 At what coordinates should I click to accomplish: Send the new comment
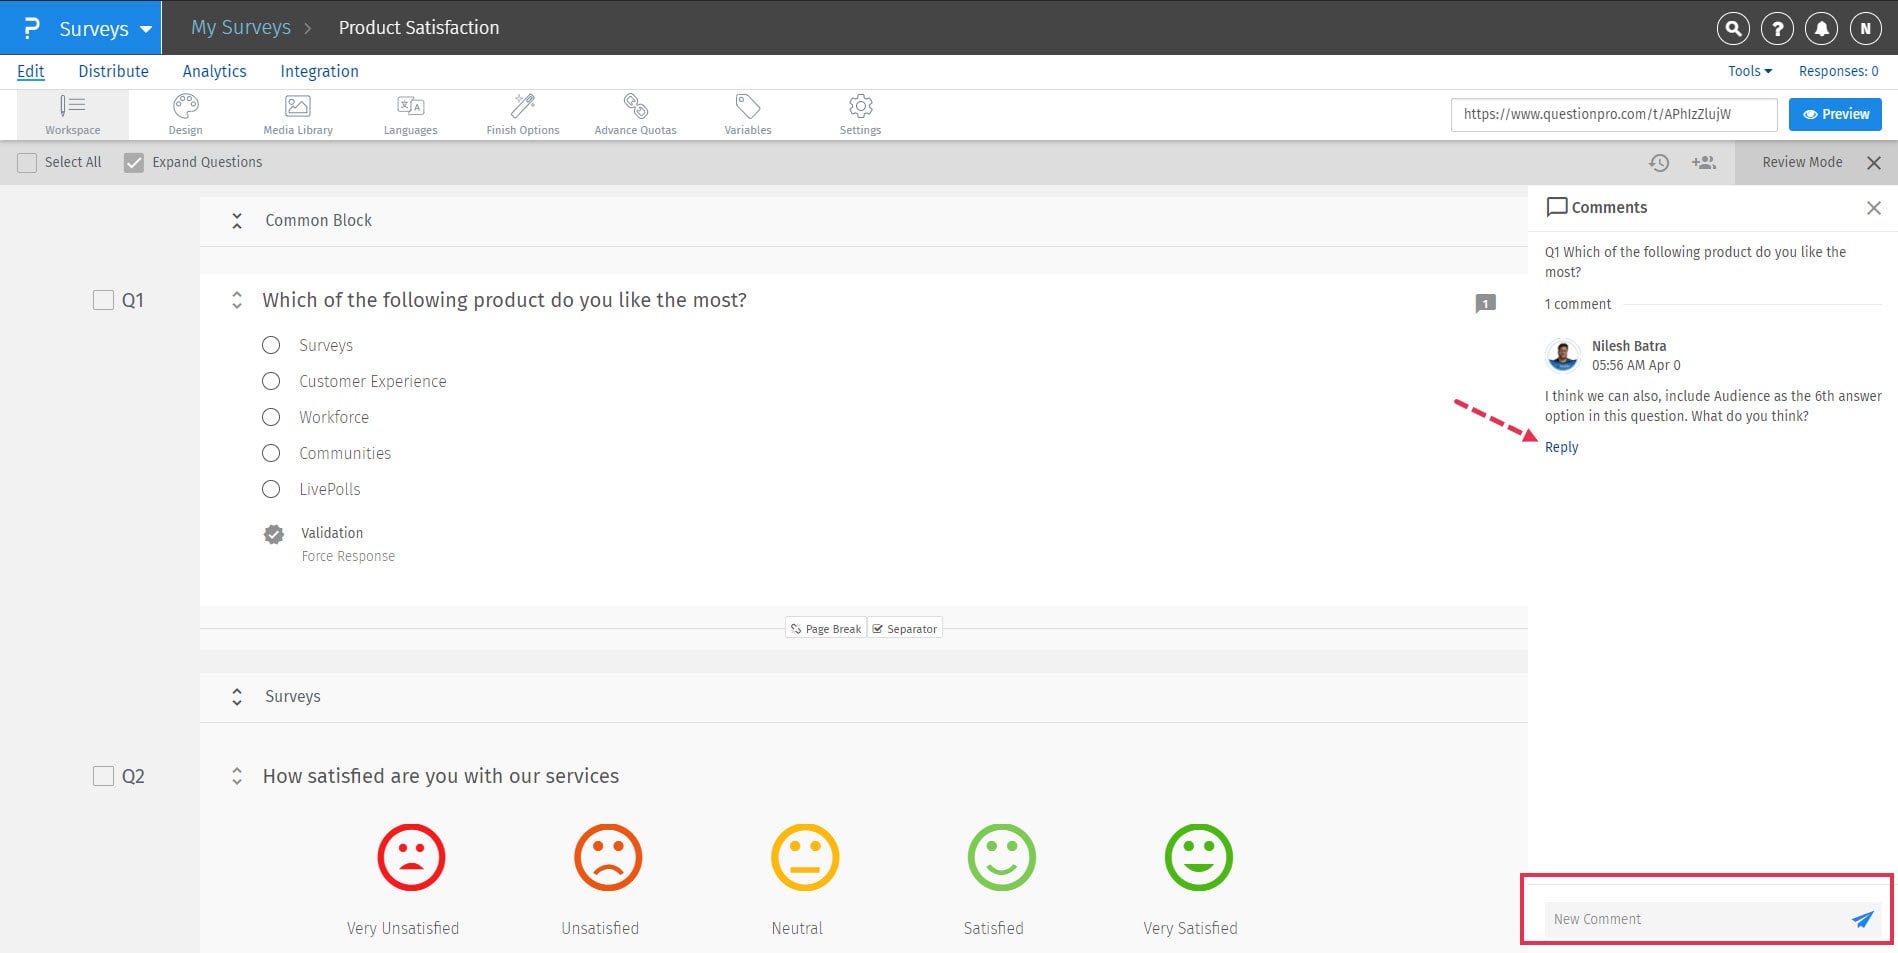1861,919
